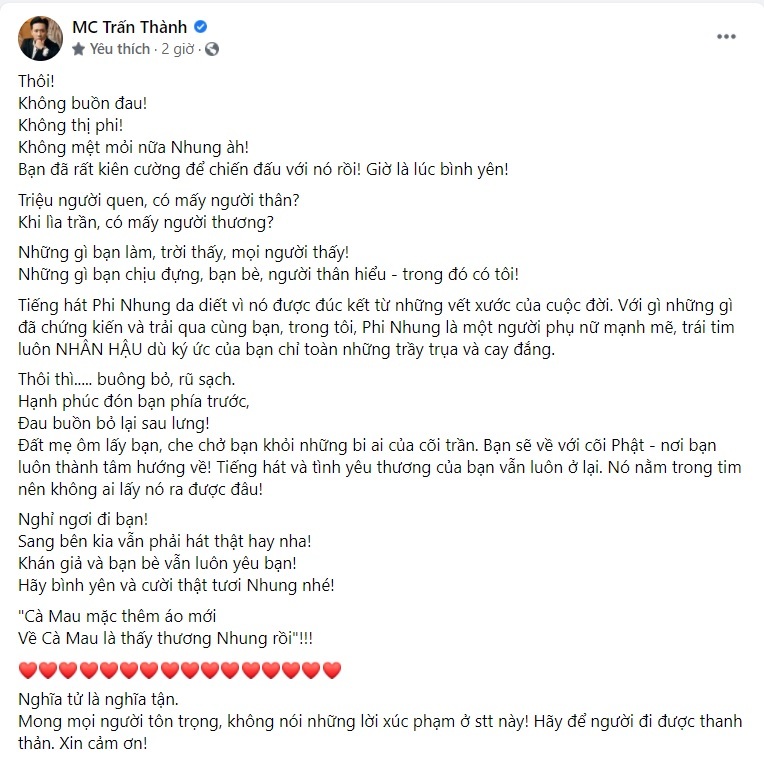764x763 pixels.
Task: Click the line "Nghỉ ngơi đi bạn!"
Action: pyautogui.click(x=83, y=519)
